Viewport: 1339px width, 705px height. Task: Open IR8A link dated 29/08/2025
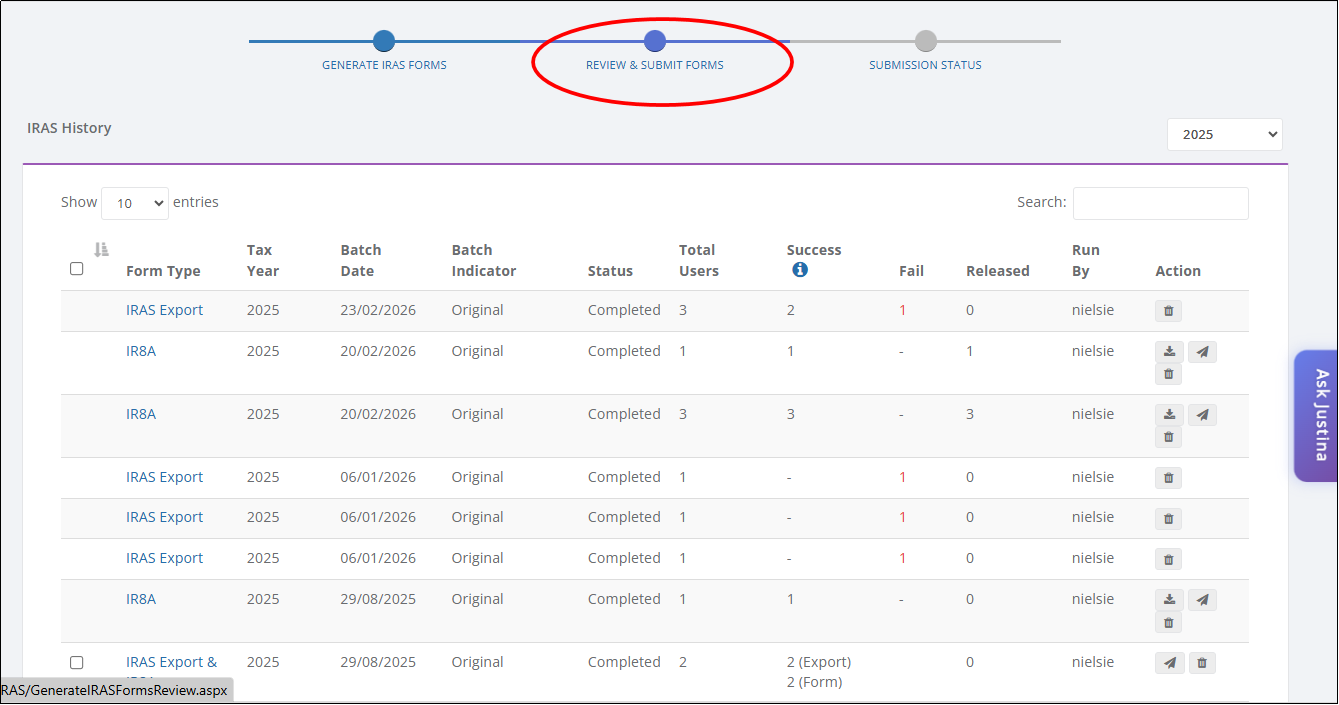[141, 599]
